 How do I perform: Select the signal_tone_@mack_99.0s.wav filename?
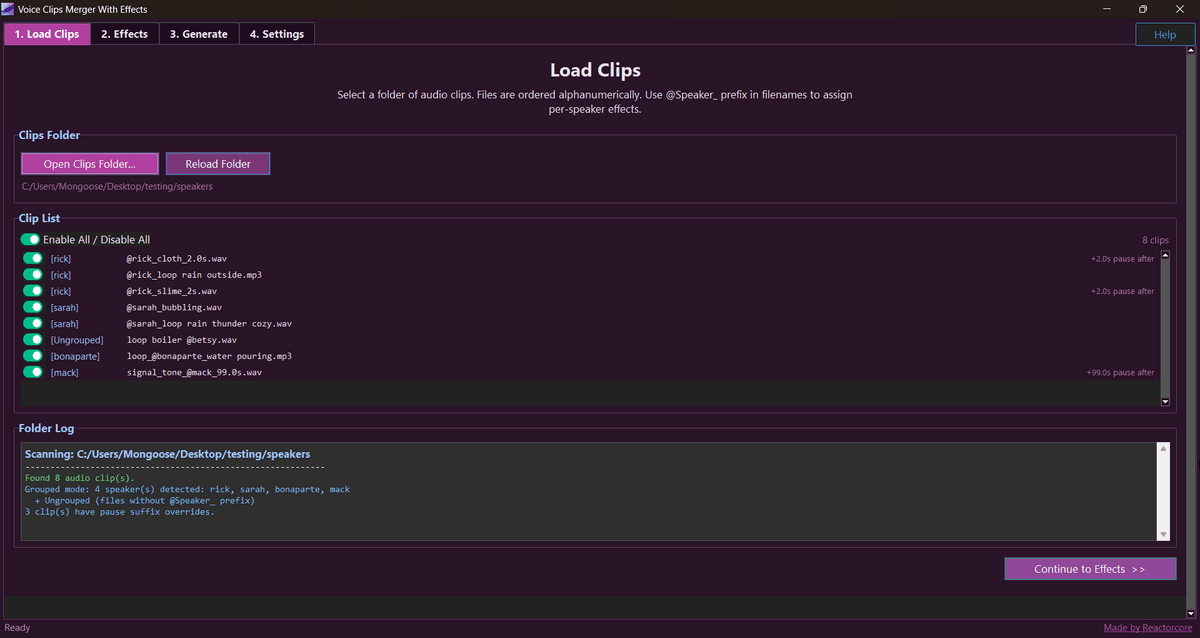(194, 372)
